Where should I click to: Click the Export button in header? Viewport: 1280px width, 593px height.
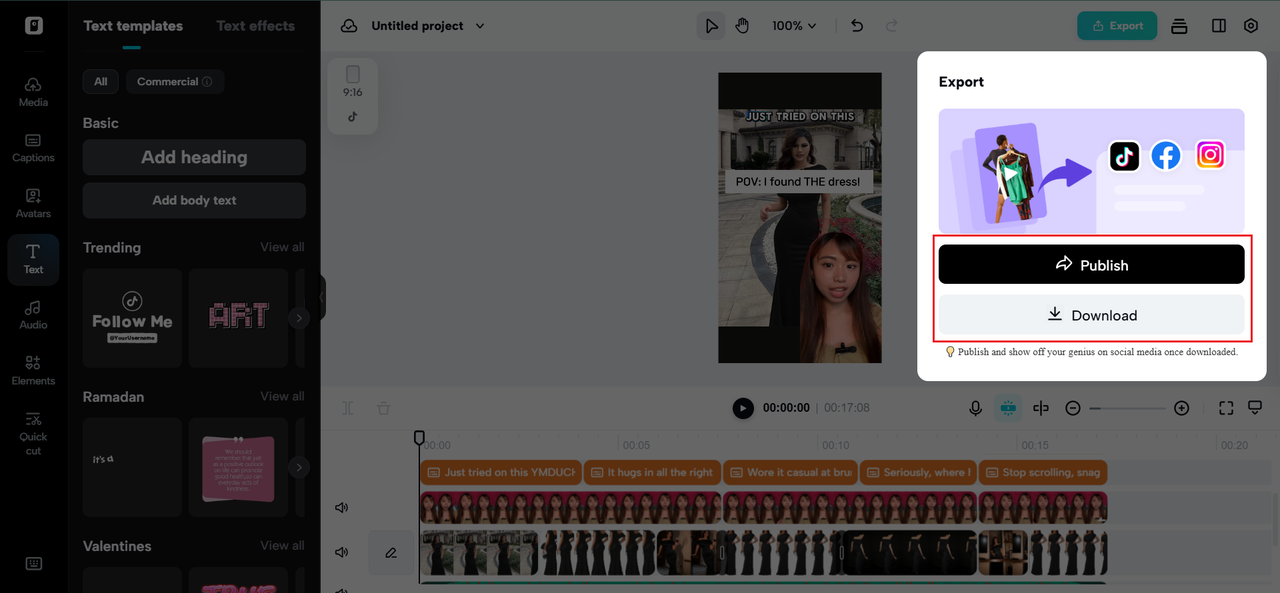tap(1117, 26)
